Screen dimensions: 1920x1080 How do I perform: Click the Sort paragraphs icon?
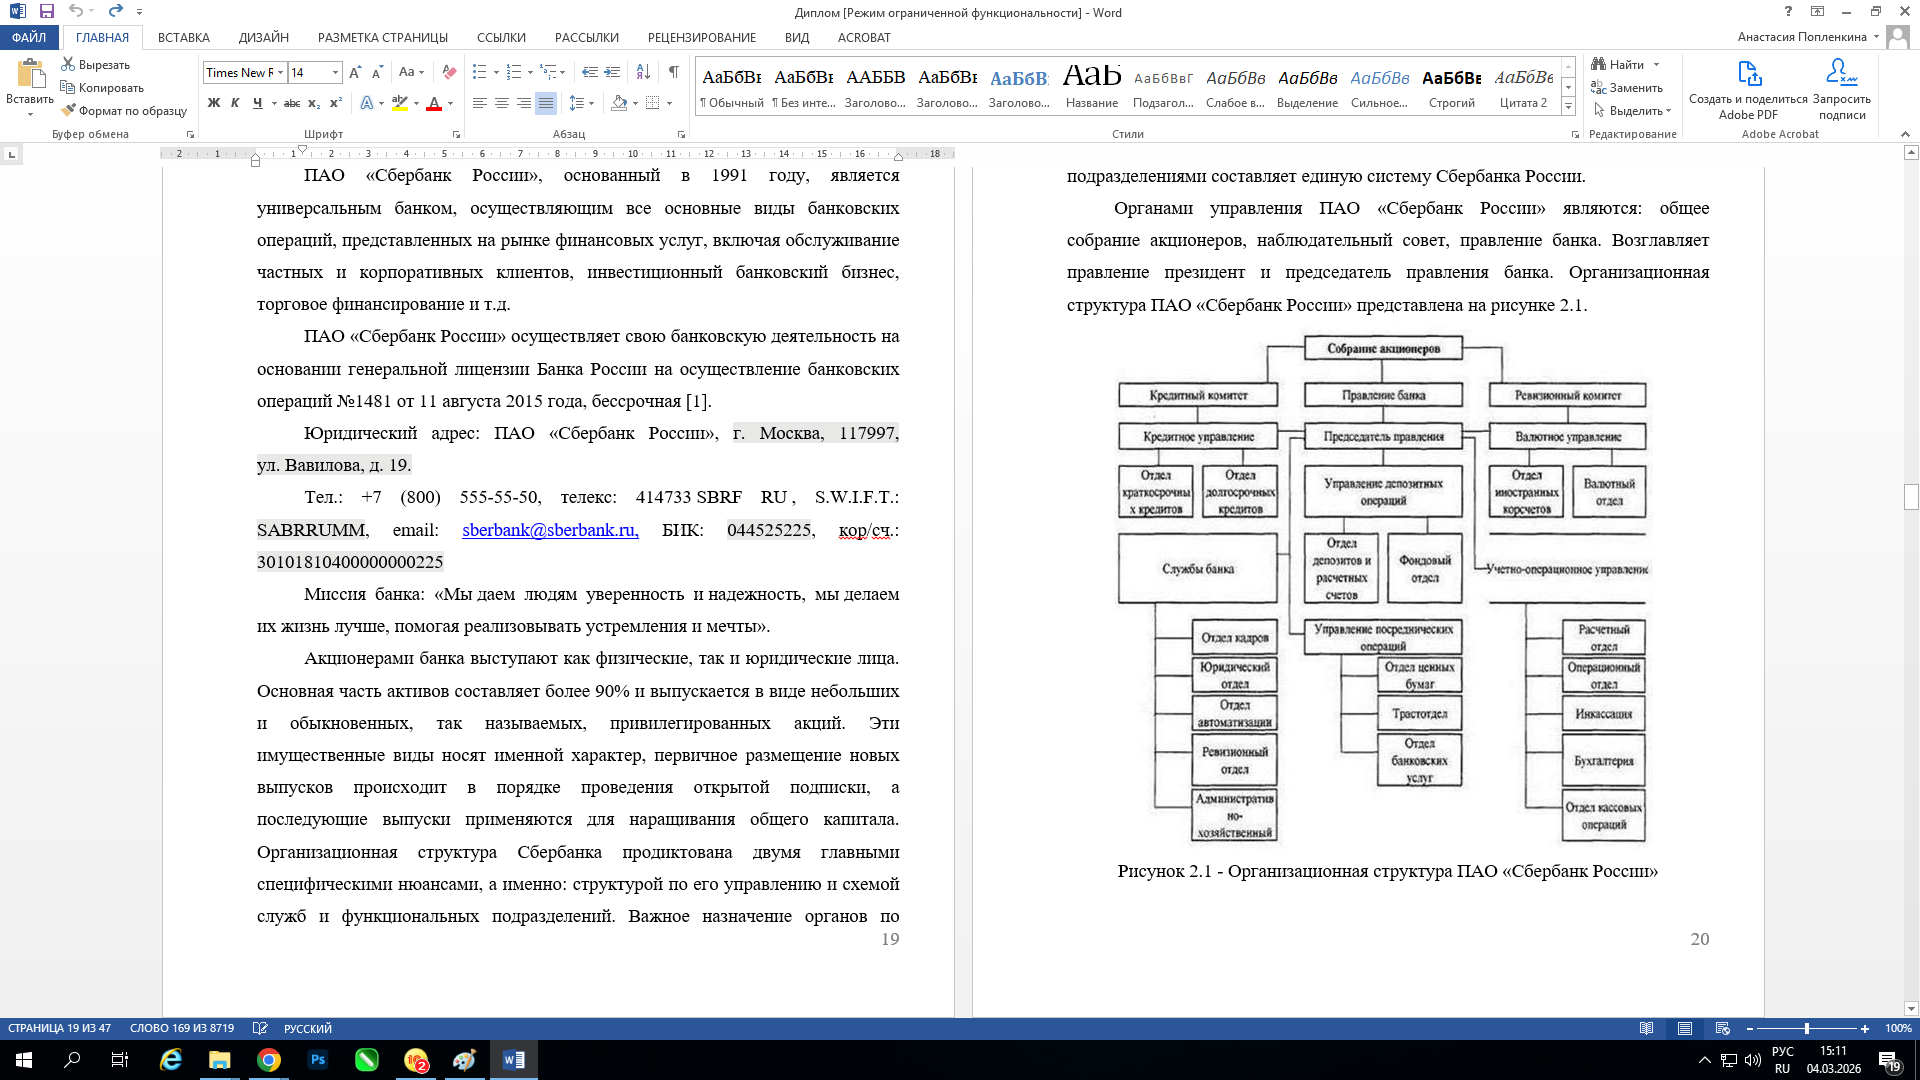click(x=643, y=72)
